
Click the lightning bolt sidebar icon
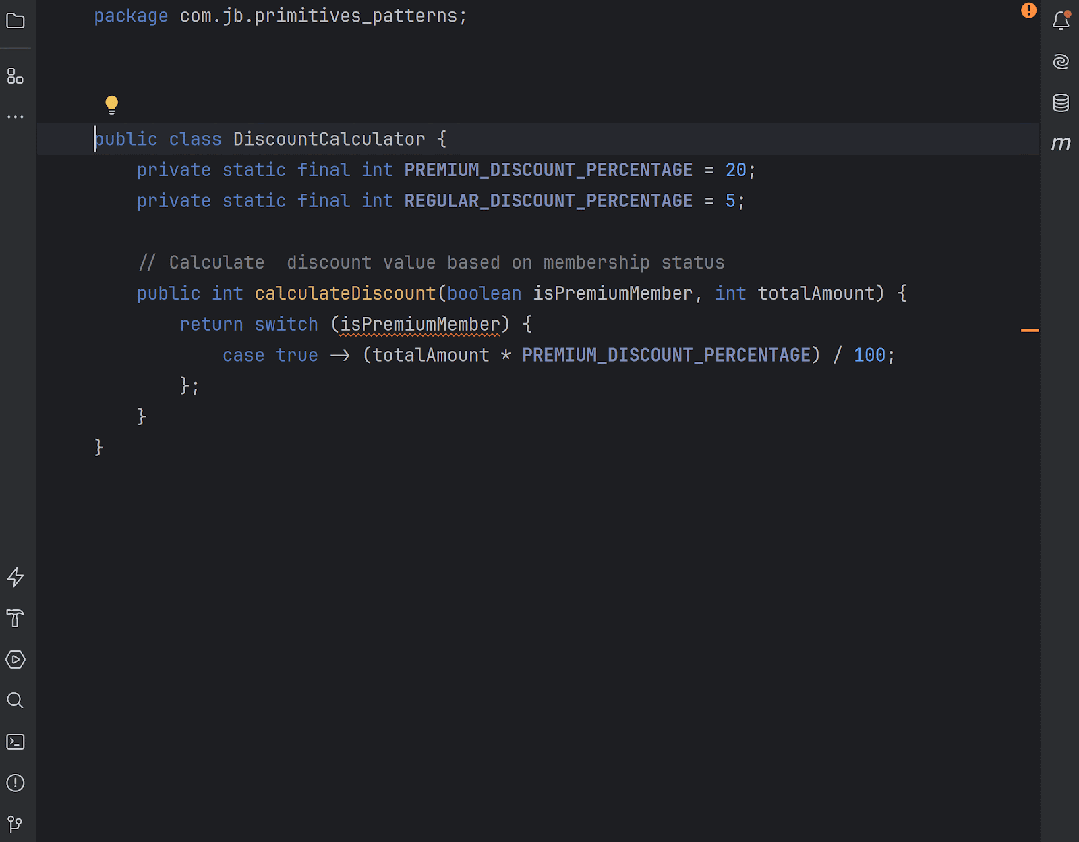15,577
